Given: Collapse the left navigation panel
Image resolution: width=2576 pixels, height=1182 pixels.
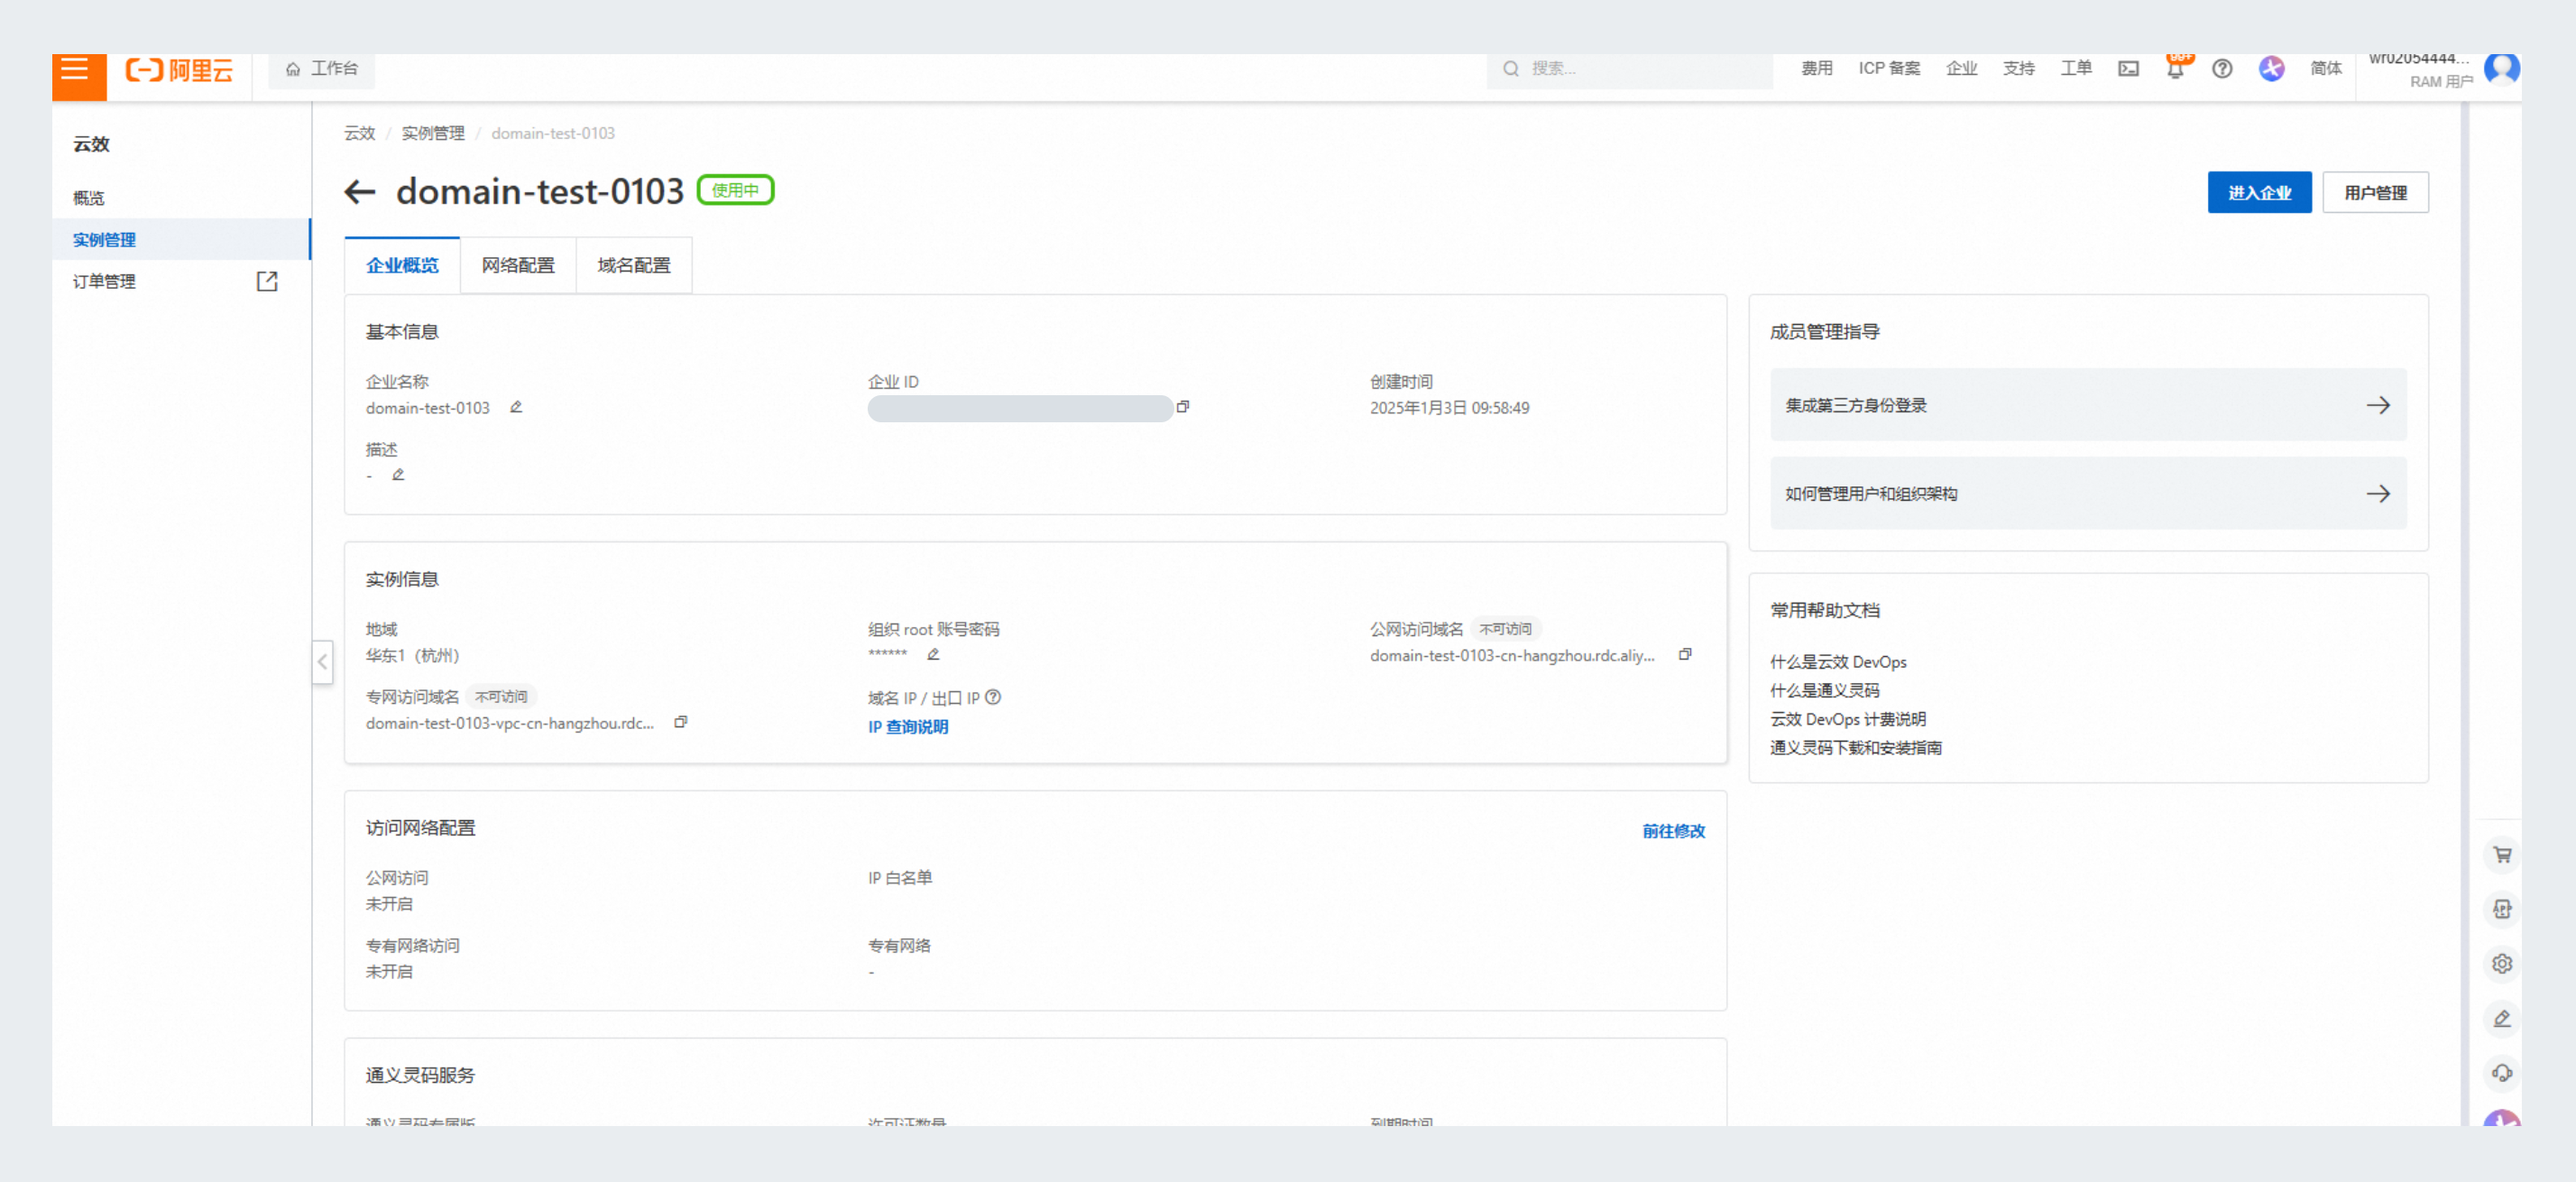Looking at the screenshot, I should 322,661.
